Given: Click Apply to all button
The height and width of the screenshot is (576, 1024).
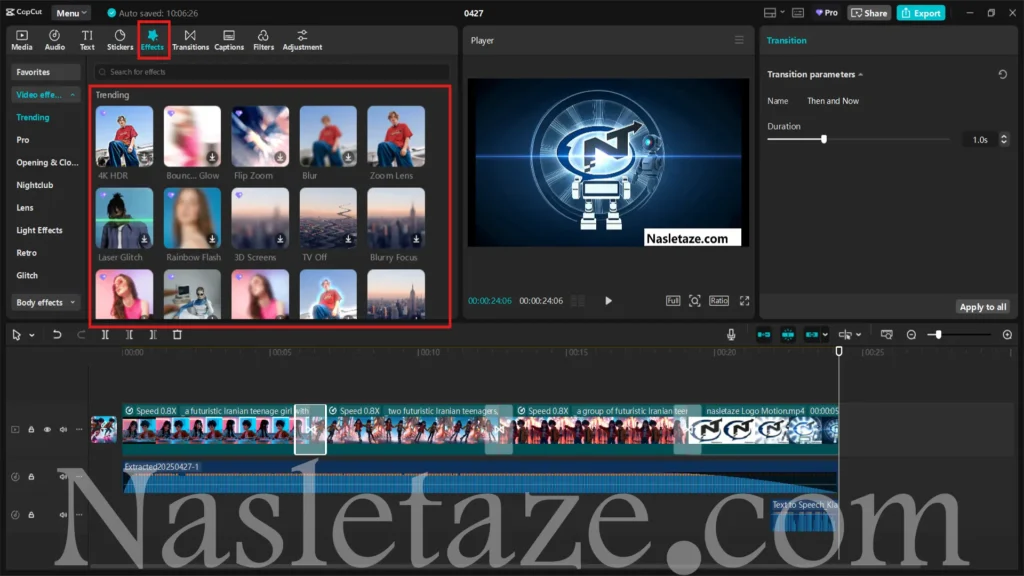Looking at the screenshot, I should pyautogui.click(x=982, y=307).
